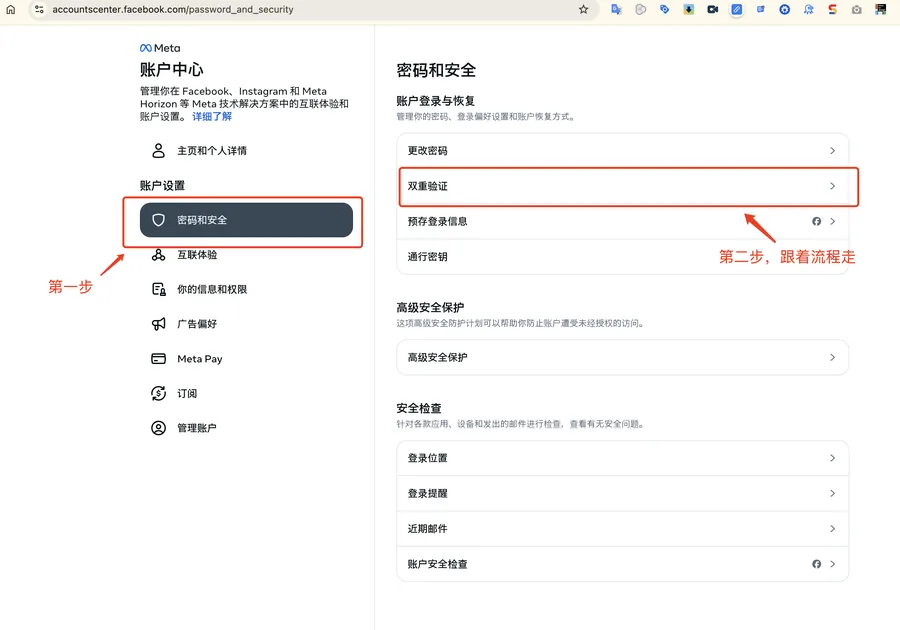Click the document lock icon for 你的信息和权限

pyautogui.click(x=158, y=289)
